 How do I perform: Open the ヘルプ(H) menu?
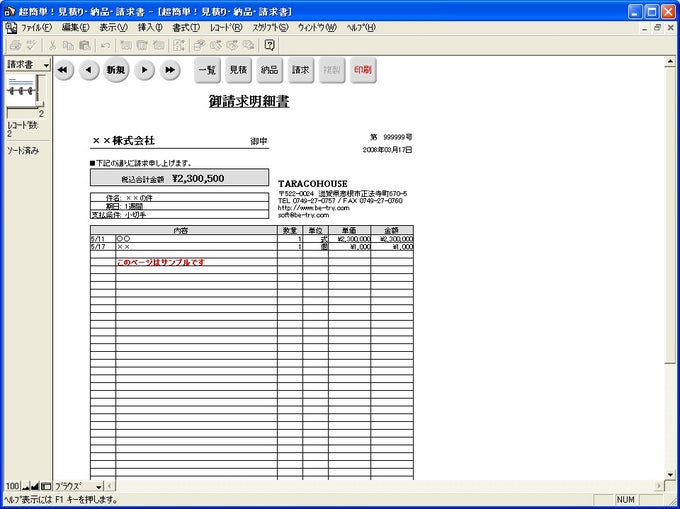361,28
